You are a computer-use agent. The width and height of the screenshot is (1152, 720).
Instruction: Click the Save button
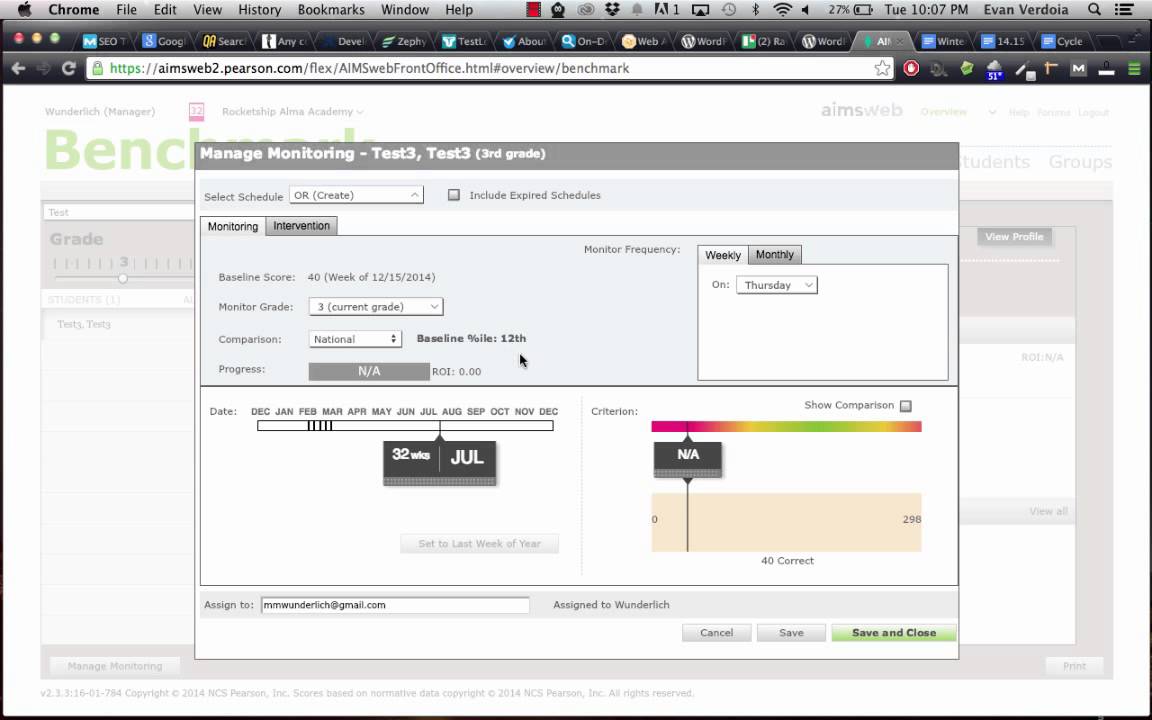(x=791, y=633)
